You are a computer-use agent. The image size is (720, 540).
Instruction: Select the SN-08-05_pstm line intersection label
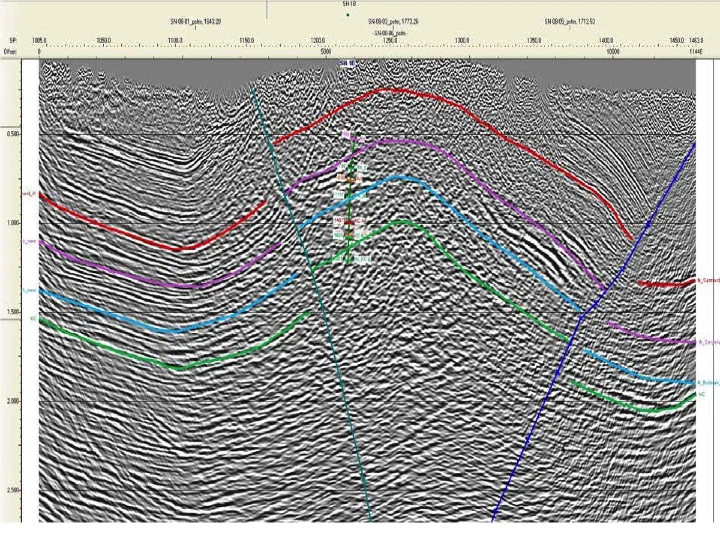tap(570, 22)
